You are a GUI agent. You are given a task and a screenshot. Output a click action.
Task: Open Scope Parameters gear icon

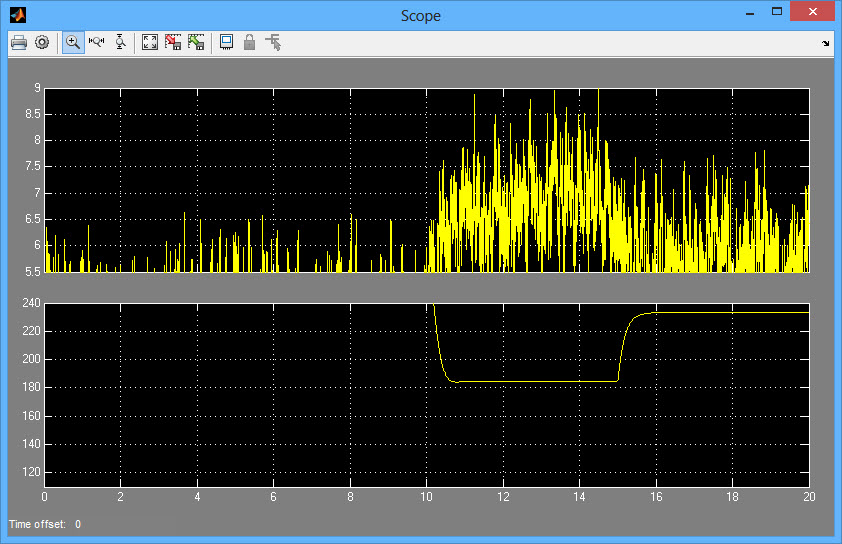tap(42, 42)
